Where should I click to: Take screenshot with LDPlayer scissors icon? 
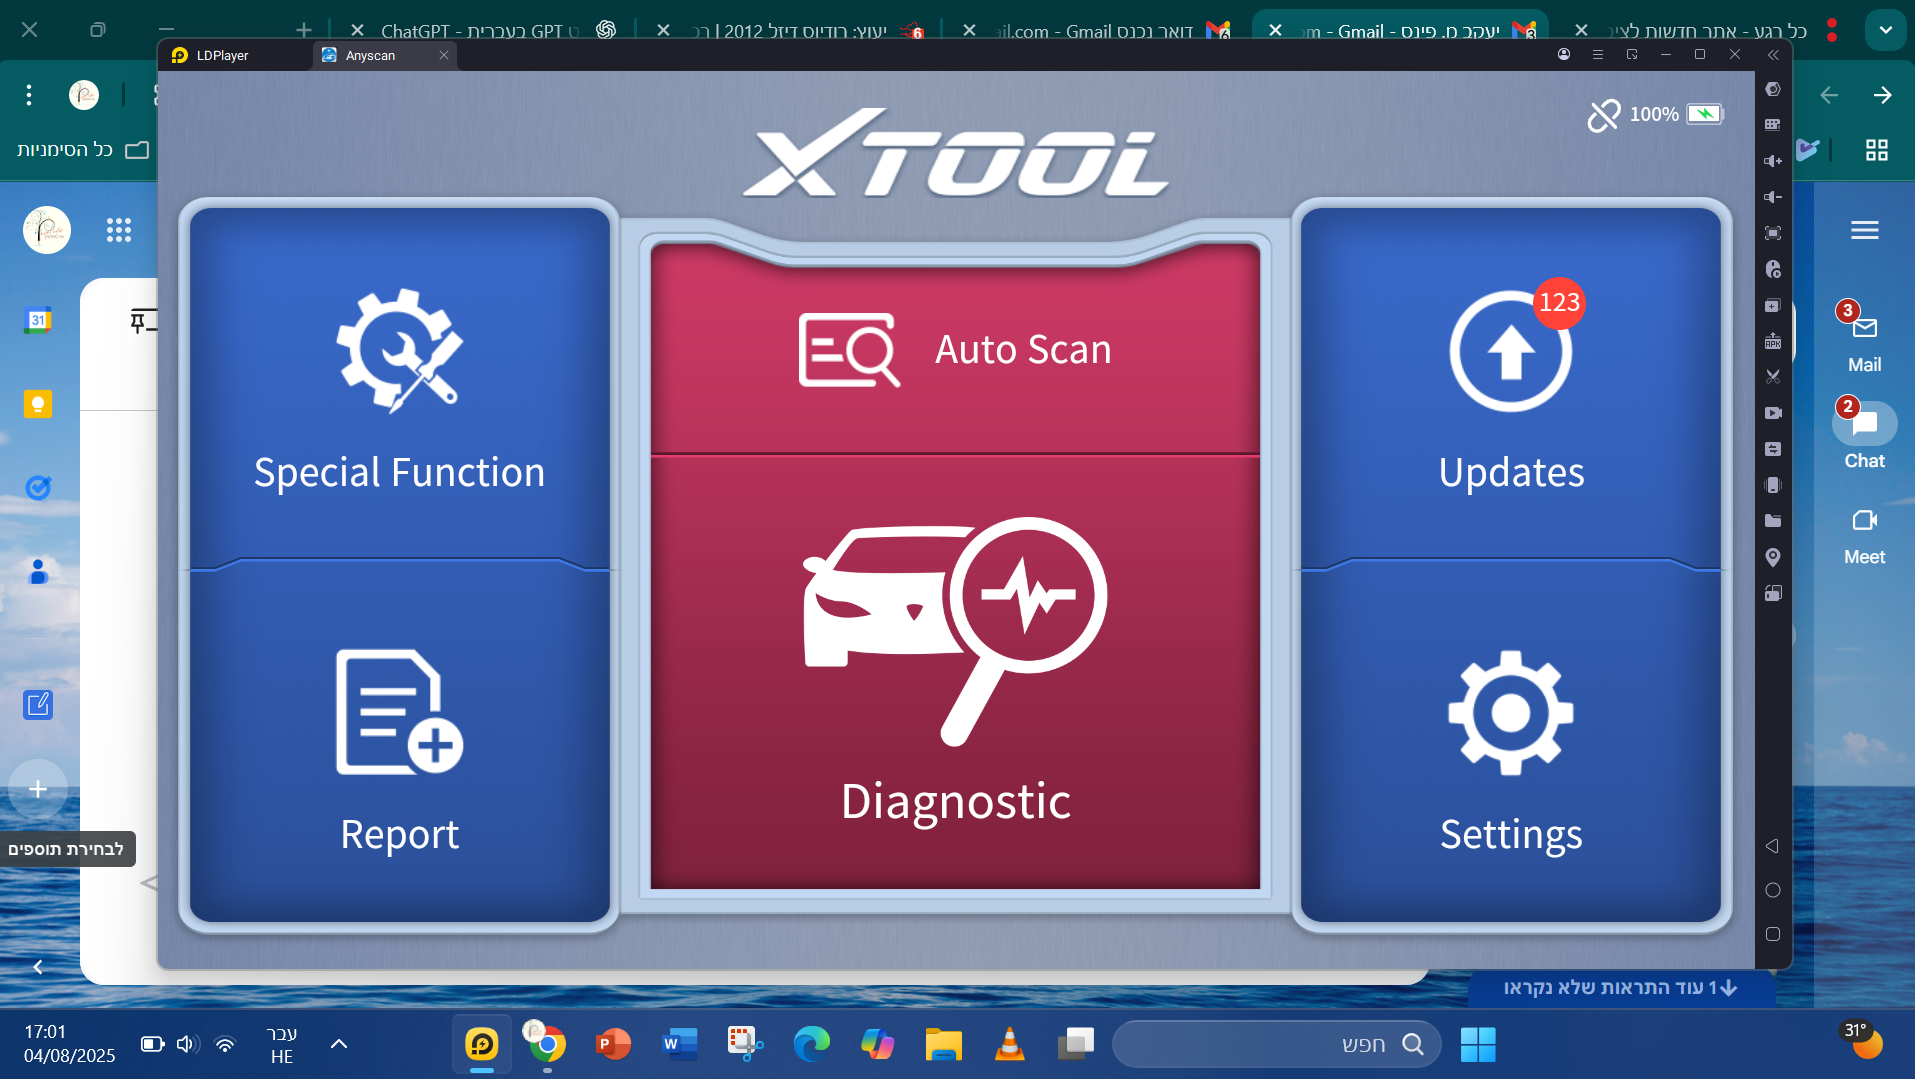(1773, 377)
